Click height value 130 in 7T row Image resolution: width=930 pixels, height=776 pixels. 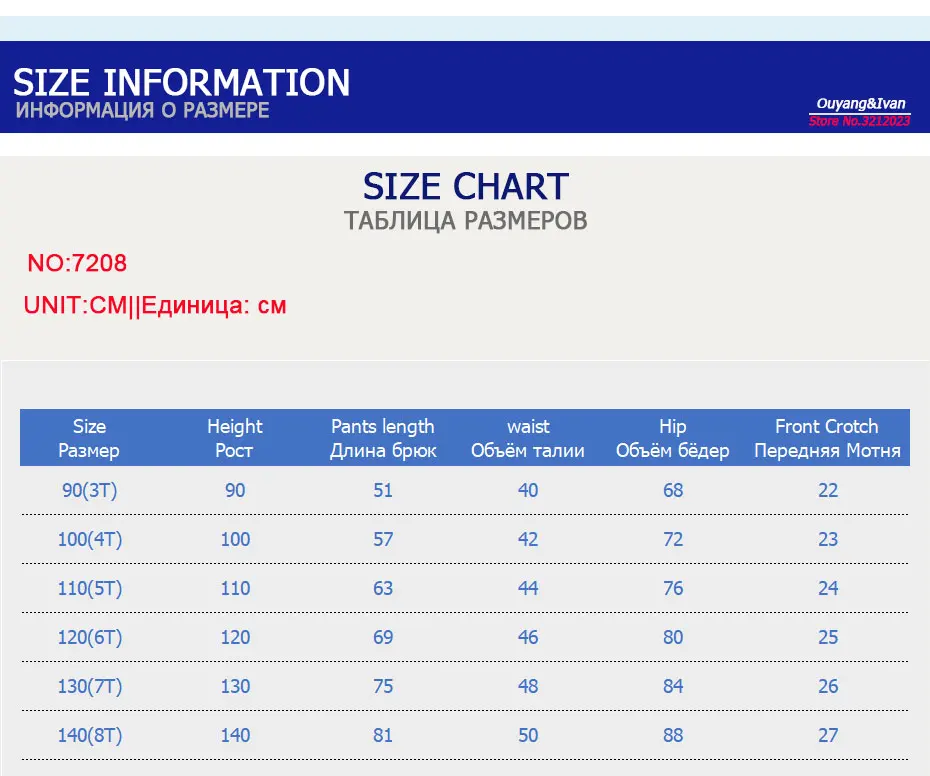point(235,686)
